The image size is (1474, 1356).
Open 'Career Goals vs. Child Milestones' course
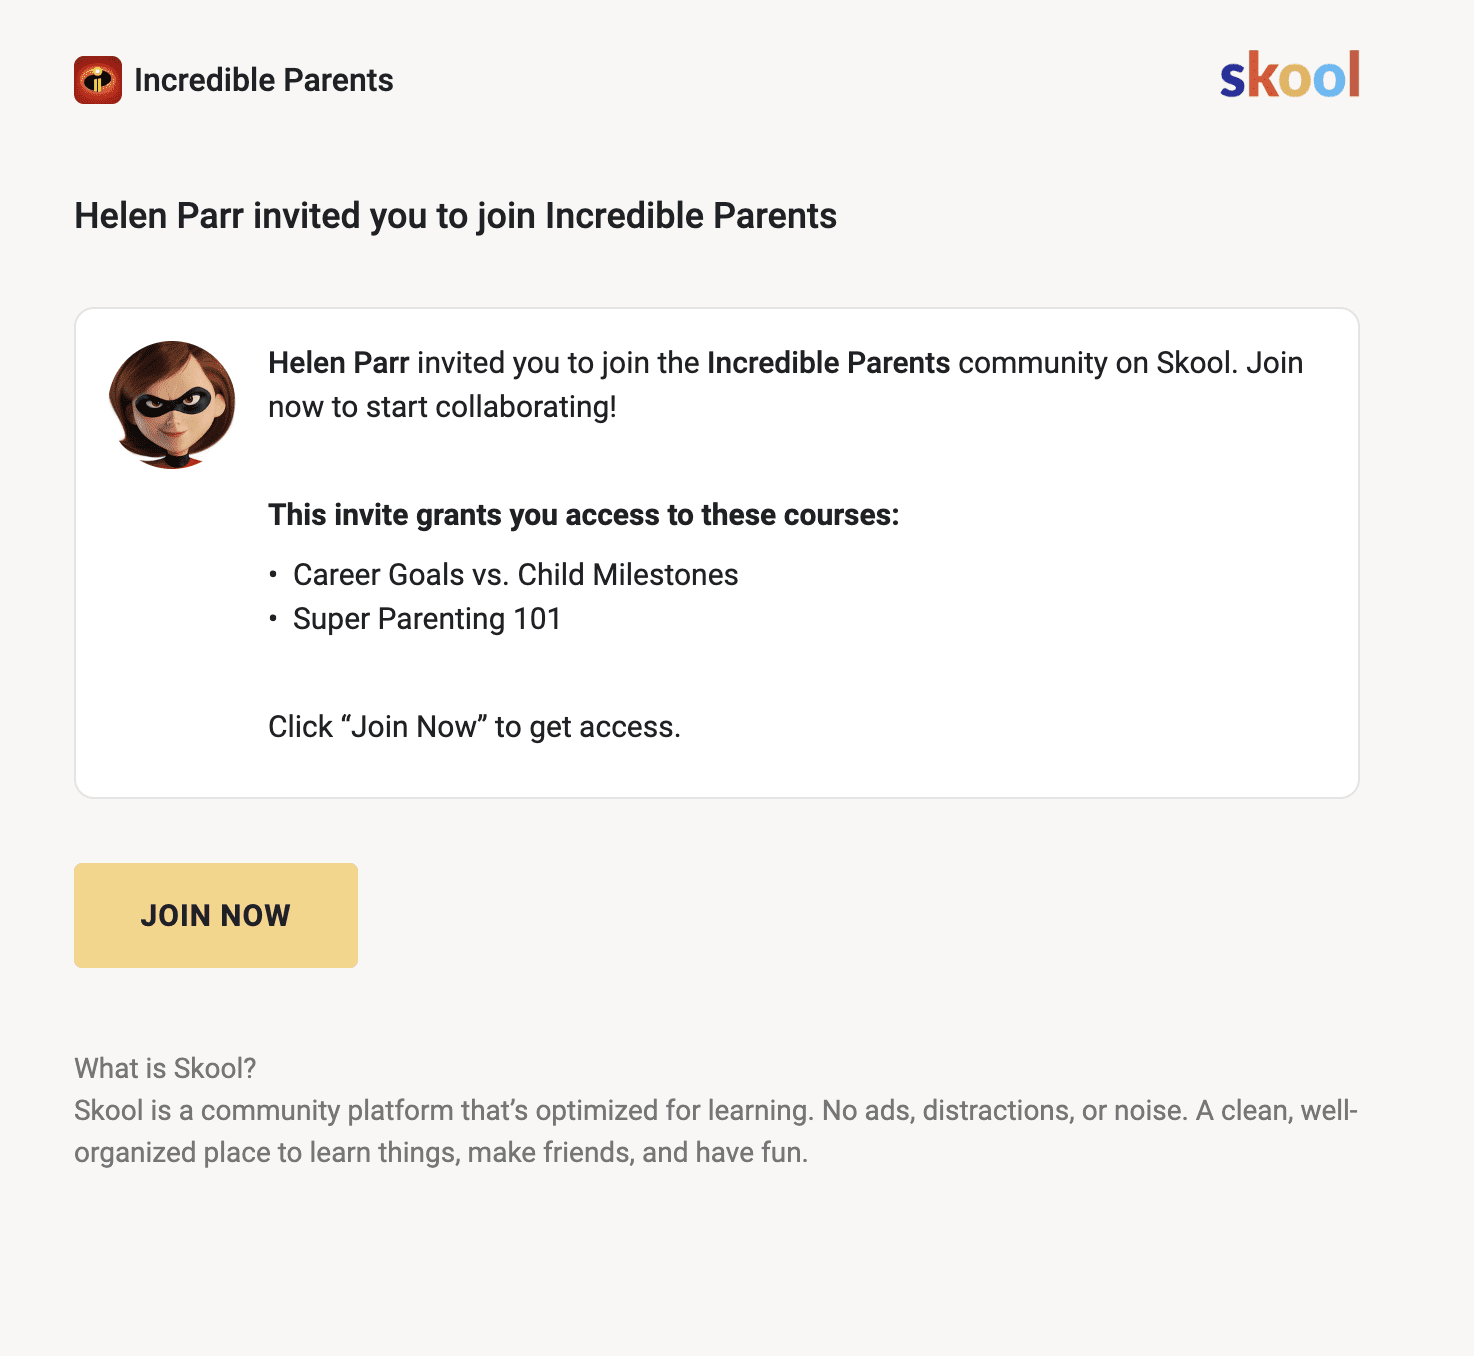(x=516, y=575)
